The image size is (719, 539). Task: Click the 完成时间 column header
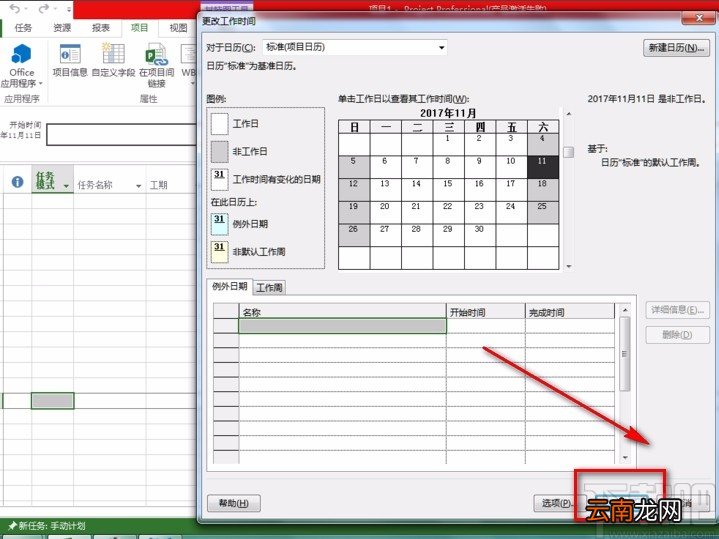570,311
